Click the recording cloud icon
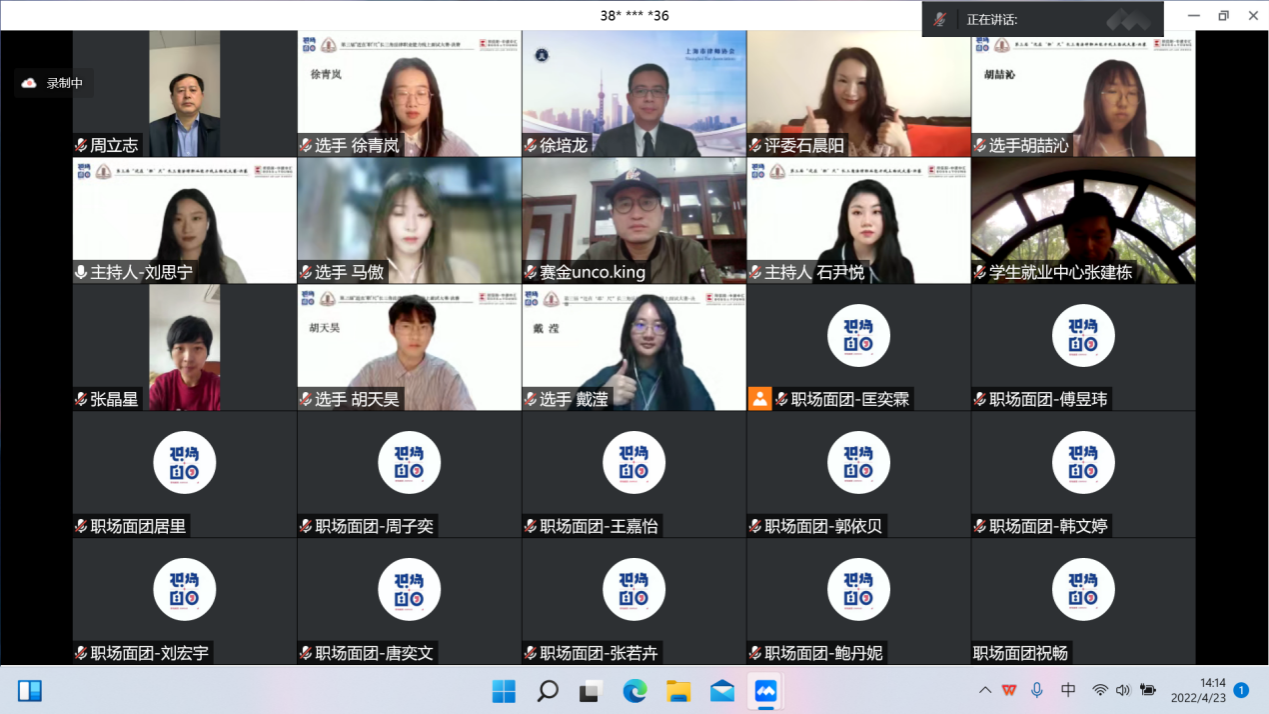This screenshot has height=714, width=1269. [x=29, y=83]
